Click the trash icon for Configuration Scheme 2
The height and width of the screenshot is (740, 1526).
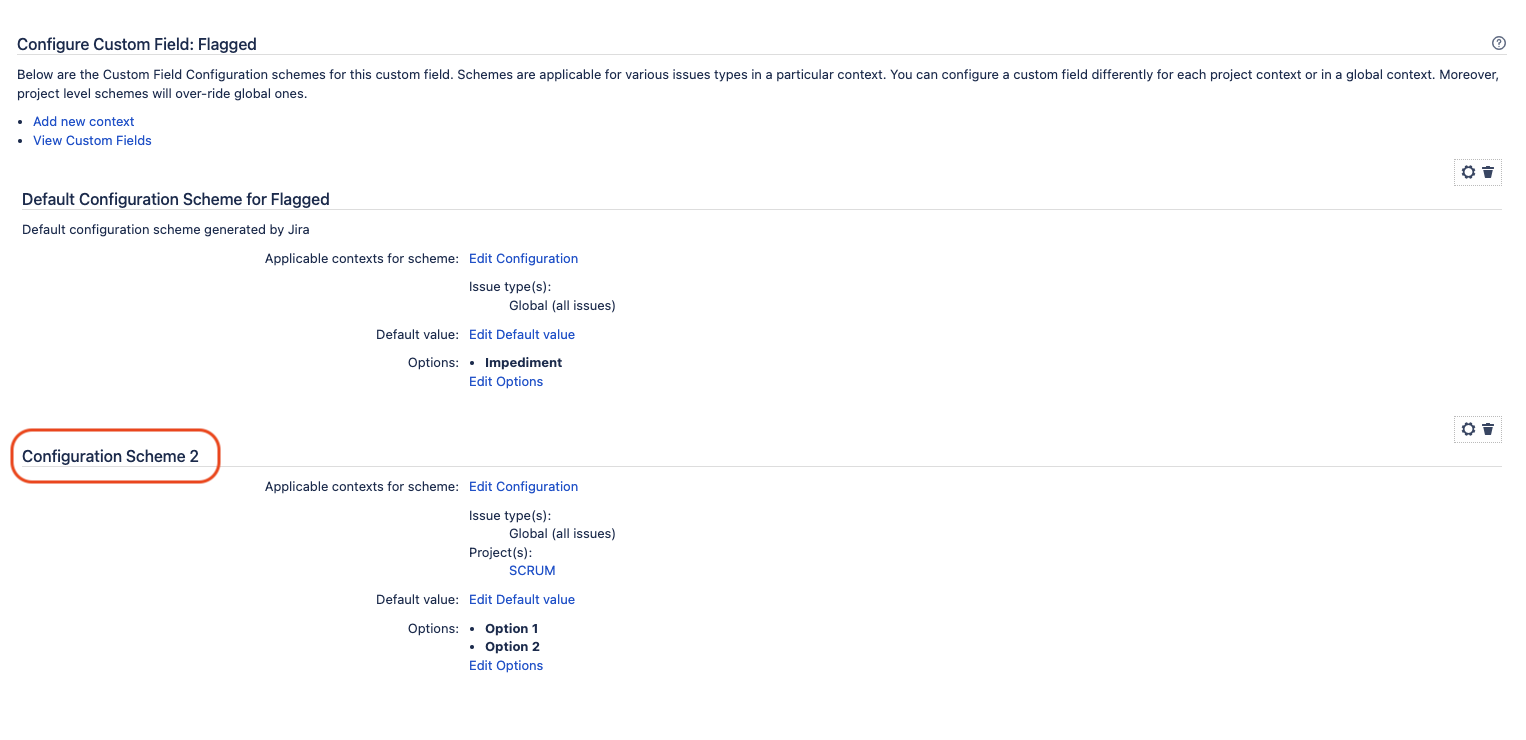tap(1488, 429)
